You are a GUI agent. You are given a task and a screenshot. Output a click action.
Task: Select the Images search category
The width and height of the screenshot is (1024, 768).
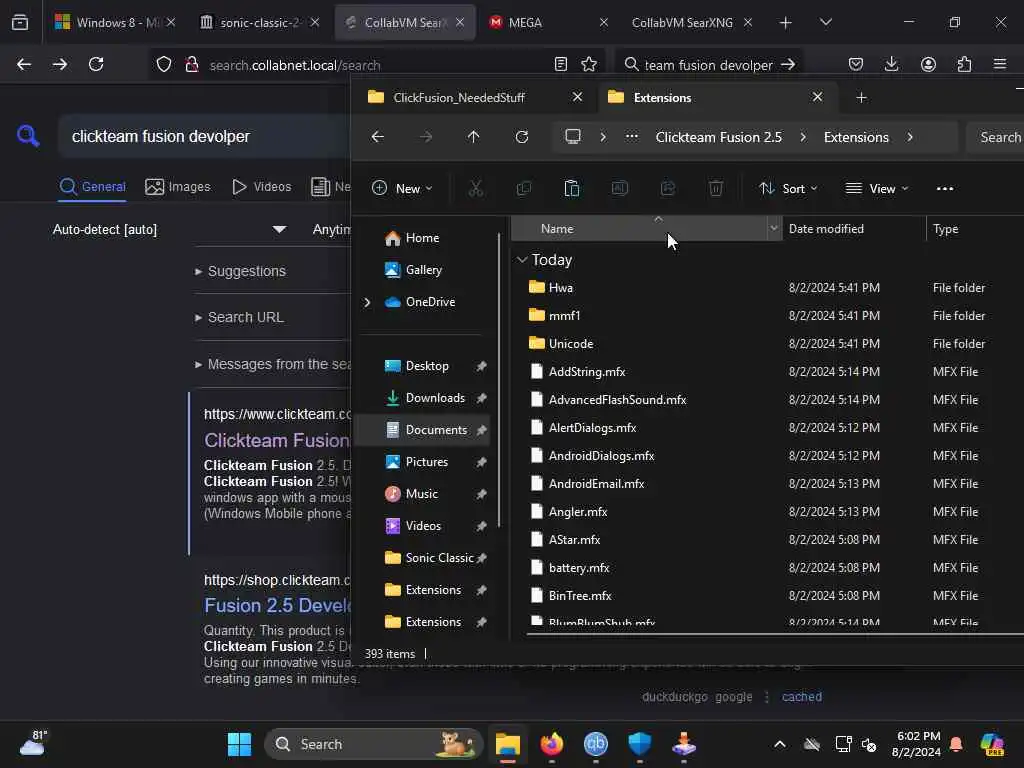tap(178, 187)
